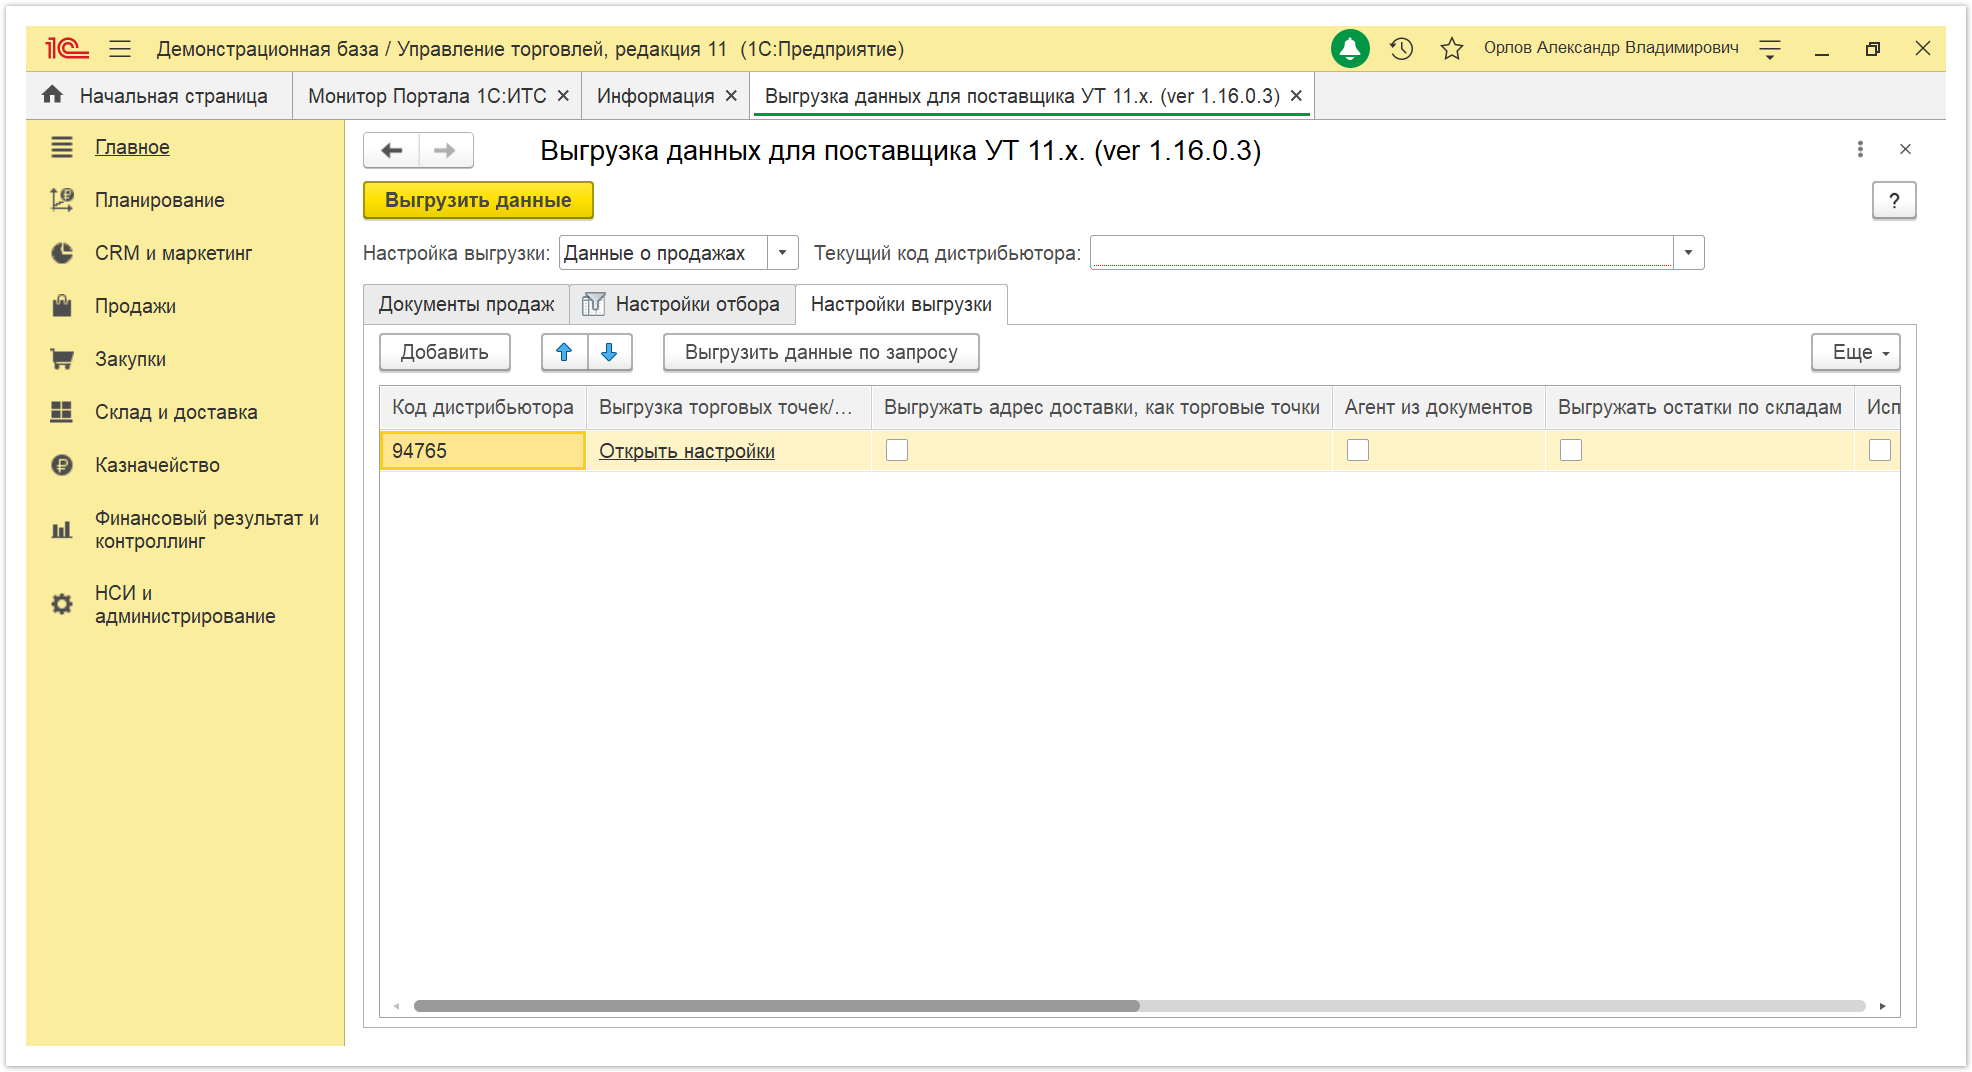This screenshot has height=1072, width=1972.
Task: Open Главное section link
Action: coord(132,147)
